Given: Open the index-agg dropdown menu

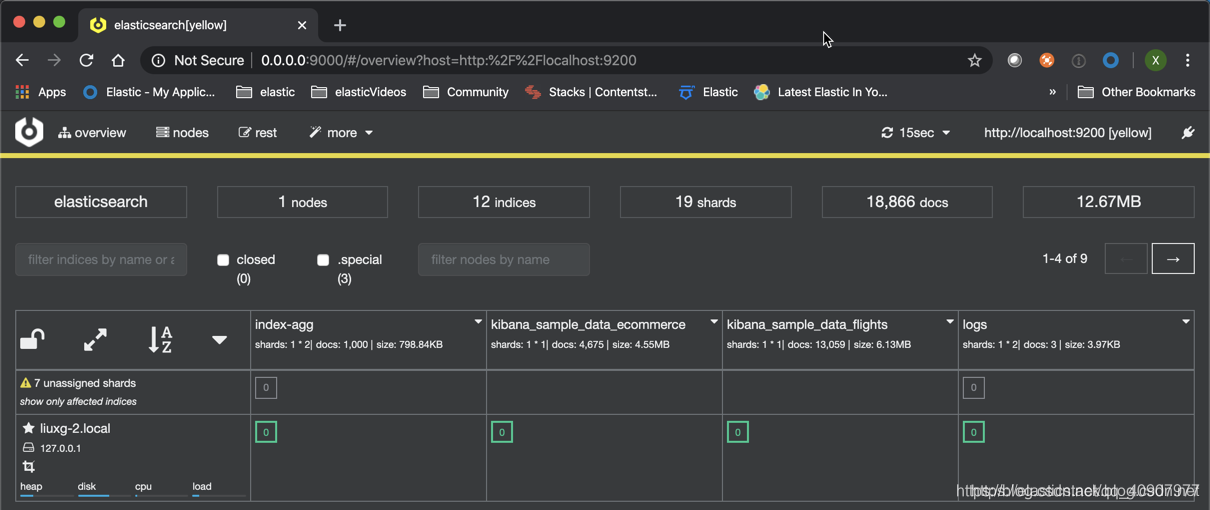Looking at the screenshot, I should (478, 322).
